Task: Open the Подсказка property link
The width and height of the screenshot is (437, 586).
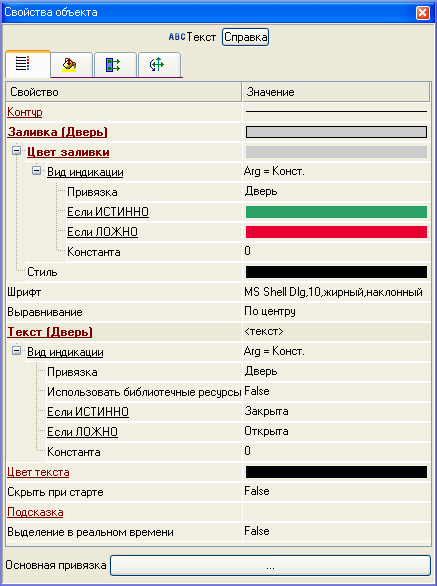Action: 35,512
